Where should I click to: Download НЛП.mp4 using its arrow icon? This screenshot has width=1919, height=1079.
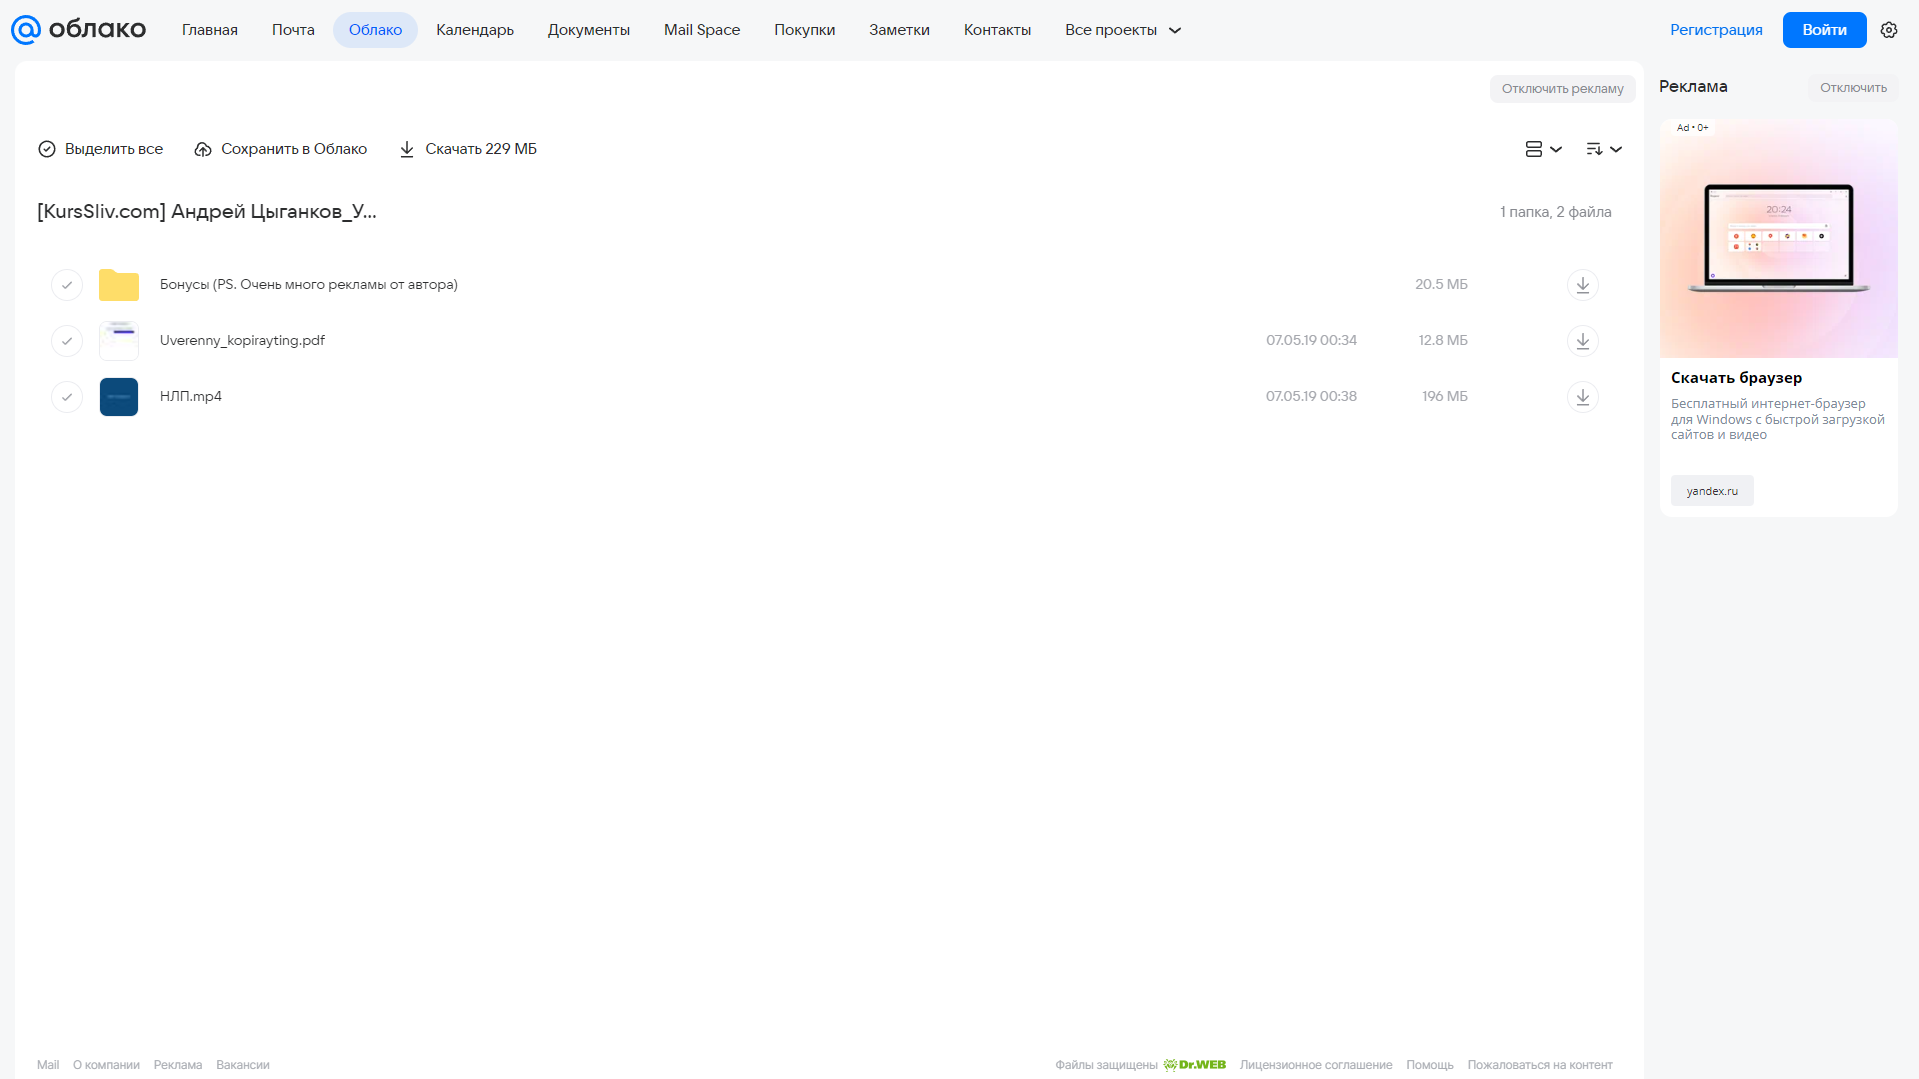(1583, 397)
